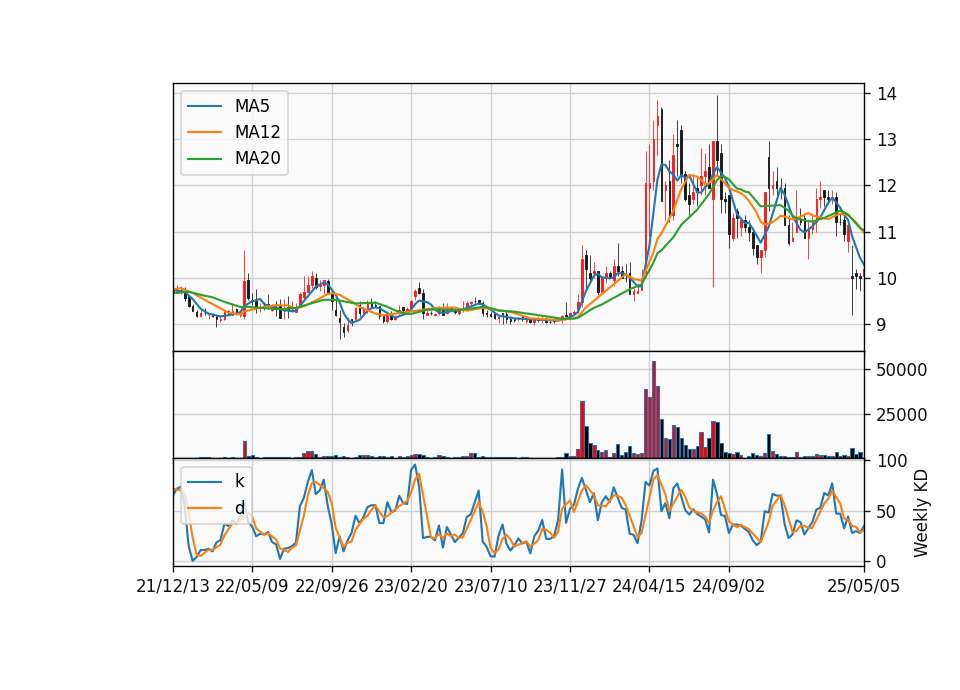
Task: Click the volume axis value 50000
Action: tap(902, 370)
